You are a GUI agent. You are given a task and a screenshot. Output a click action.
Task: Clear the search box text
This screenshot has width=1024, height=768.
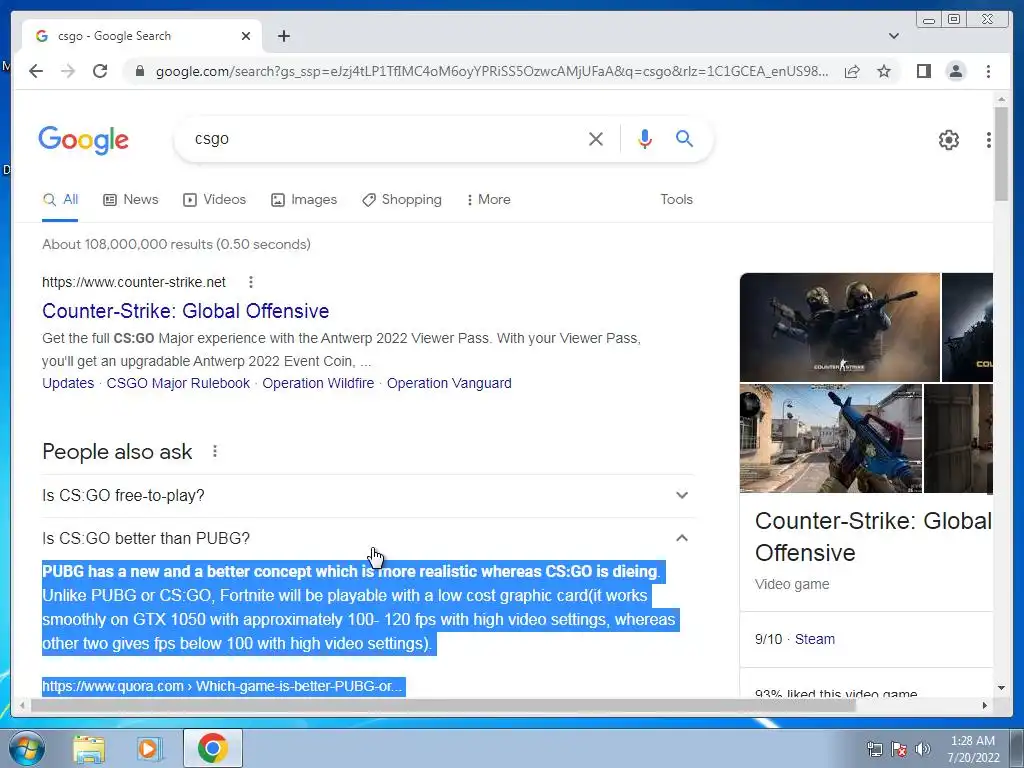596,138
